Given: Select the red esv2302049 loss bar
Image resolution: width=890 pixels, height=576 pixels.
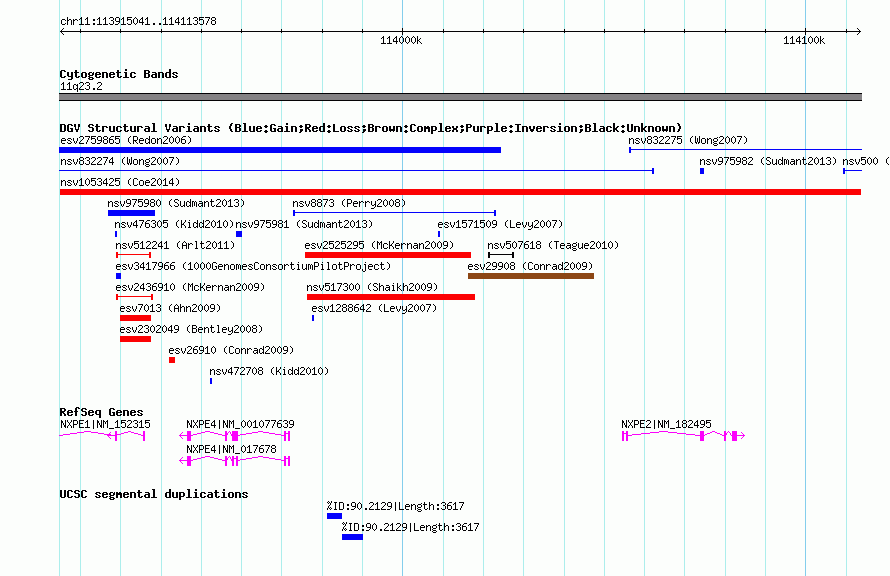Looking at the screenshot, I should pyautogui.click(x=135, y=339).
